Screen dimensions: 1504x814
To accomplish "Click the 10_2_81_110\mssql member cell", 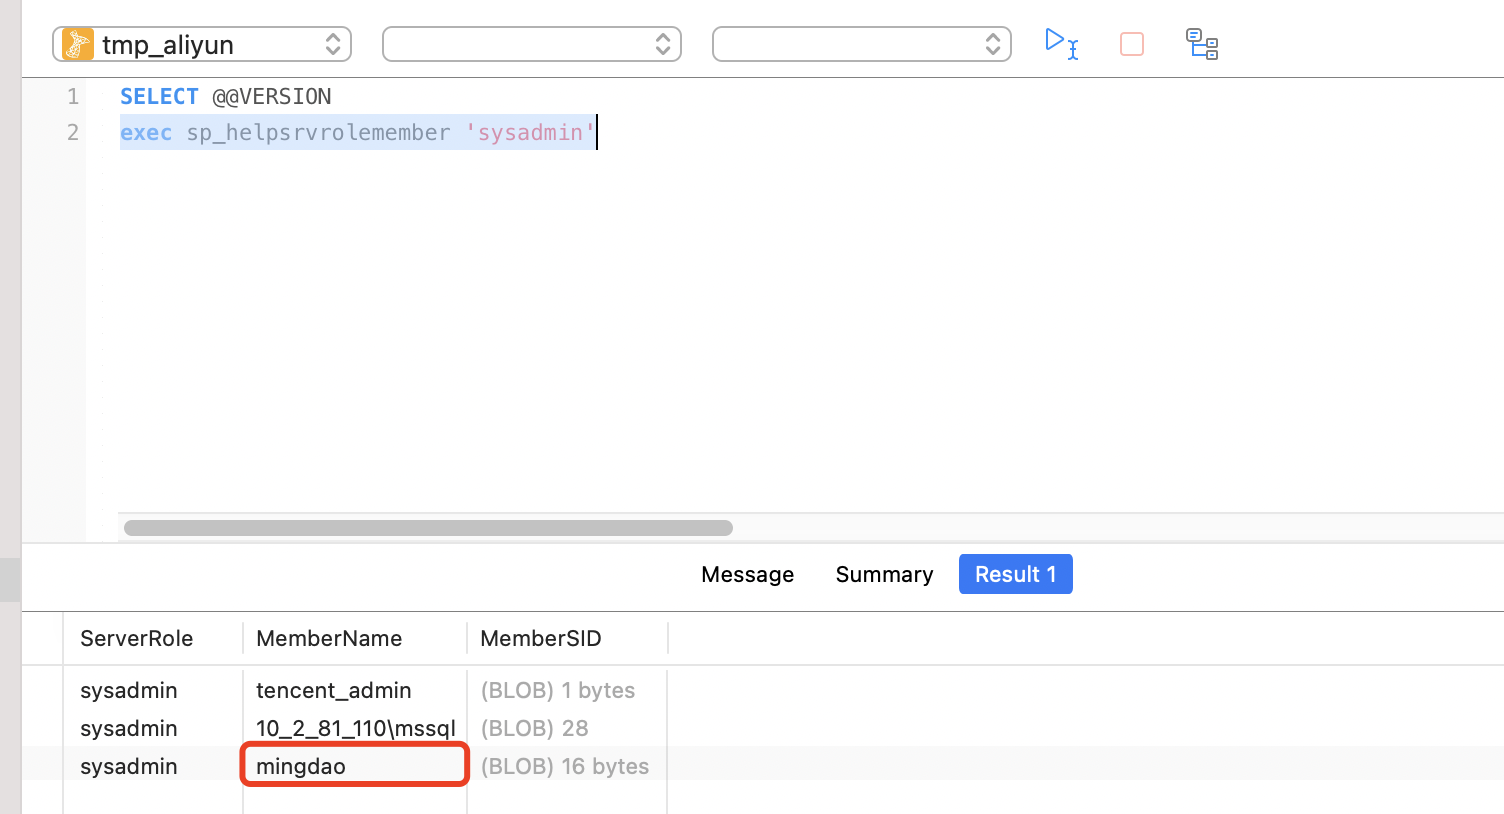I will [x=355, y=728].
